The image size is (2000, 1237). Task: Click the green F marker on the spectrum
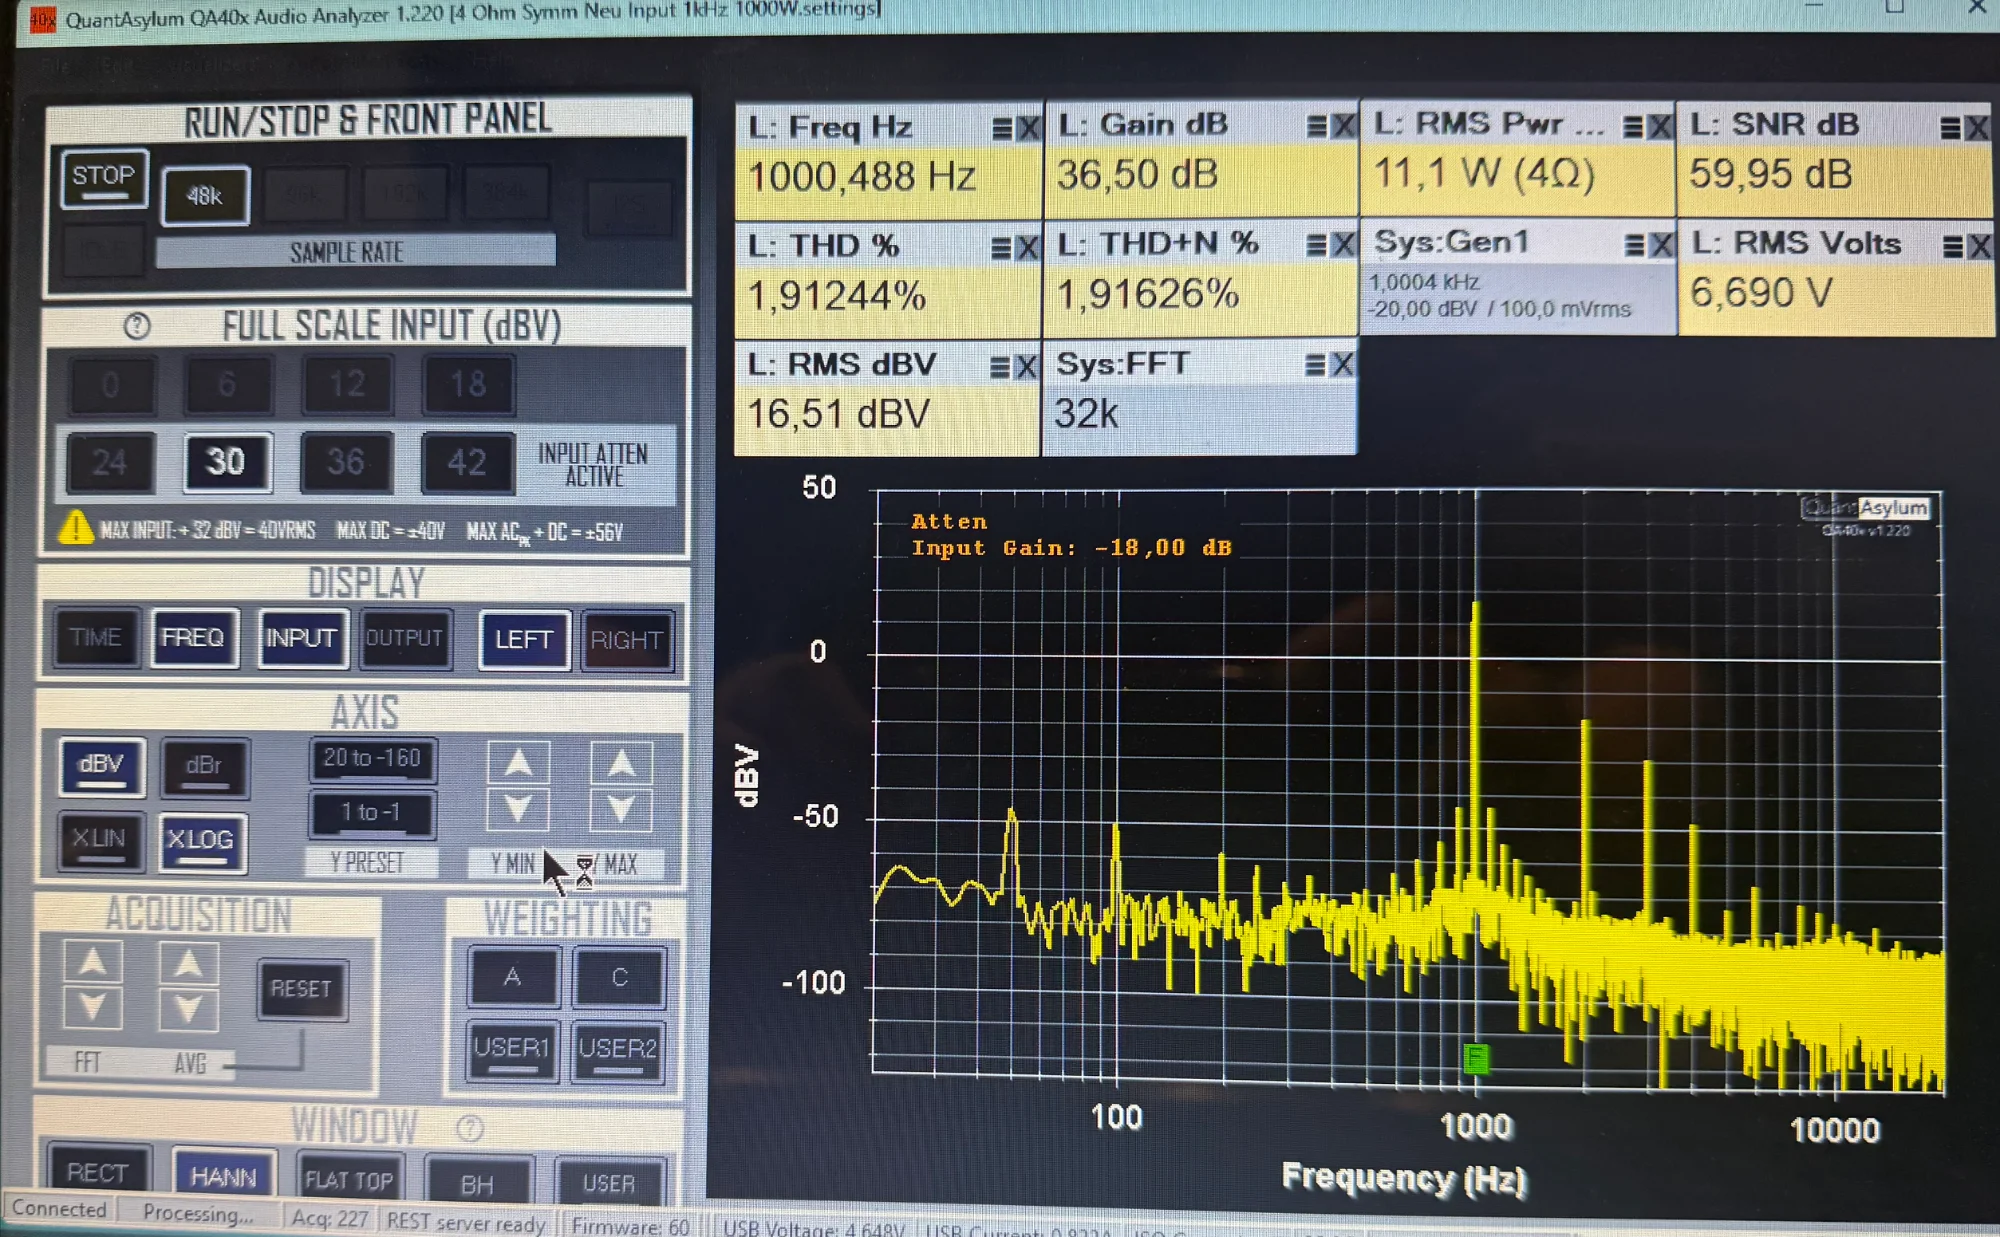[x=1476, y=1058]
